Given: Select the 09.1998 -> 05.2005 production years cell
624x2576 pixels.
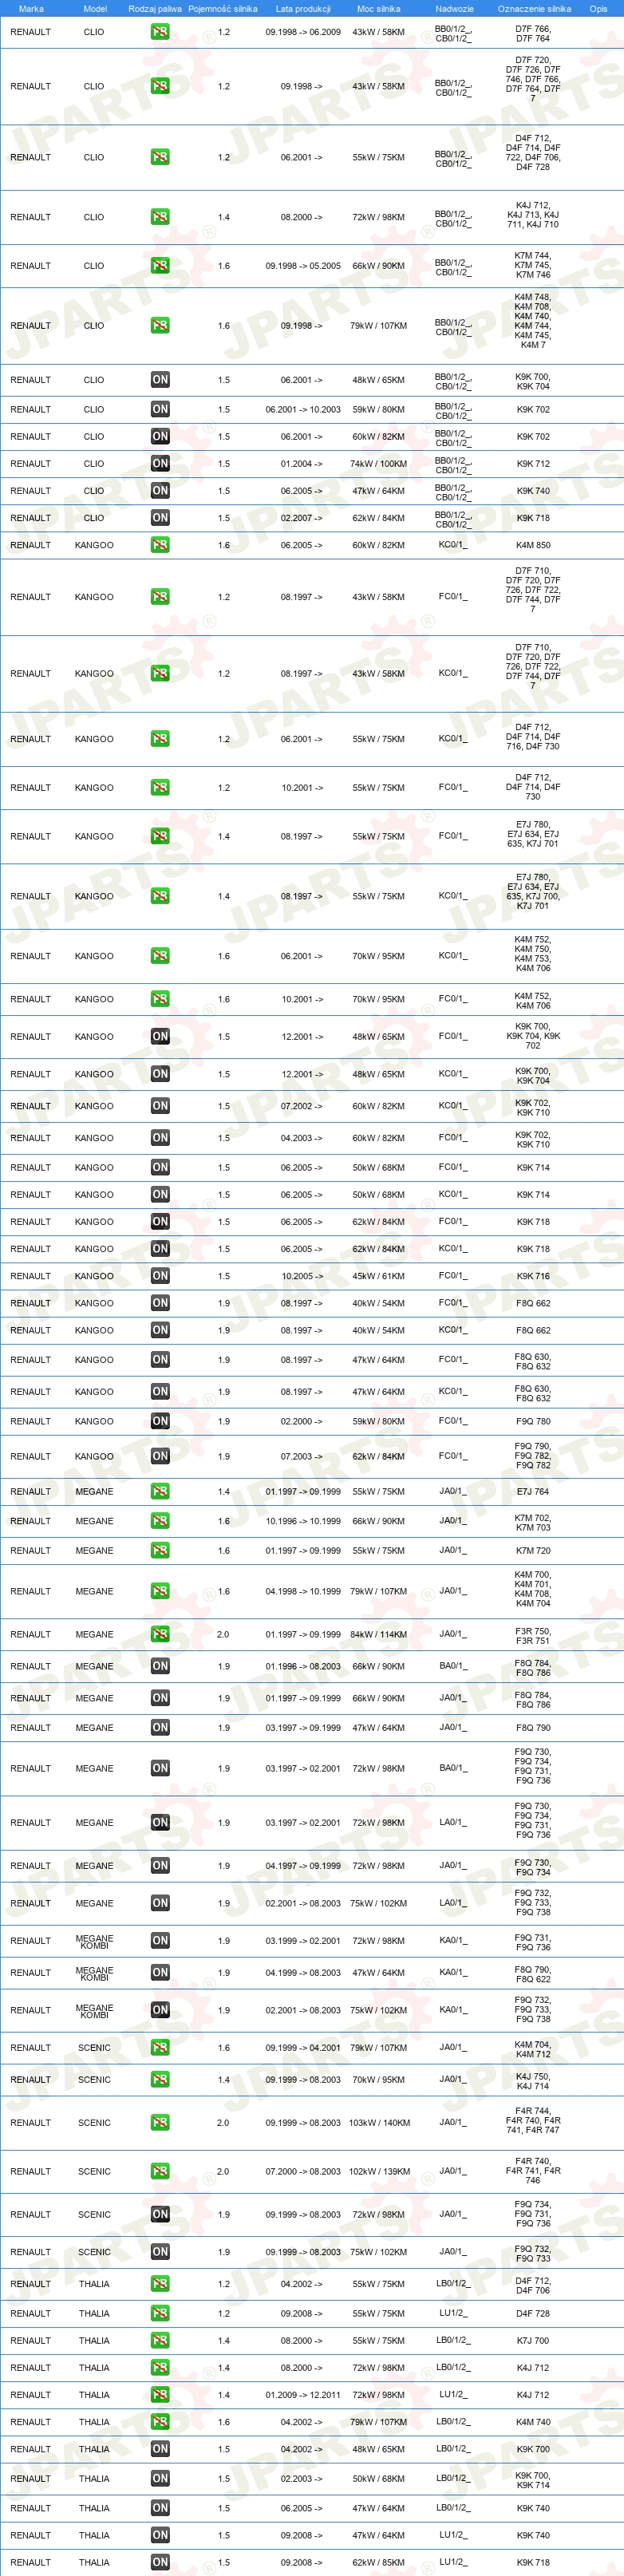Looking at the screenshot, I should click(x=303, y=266).
